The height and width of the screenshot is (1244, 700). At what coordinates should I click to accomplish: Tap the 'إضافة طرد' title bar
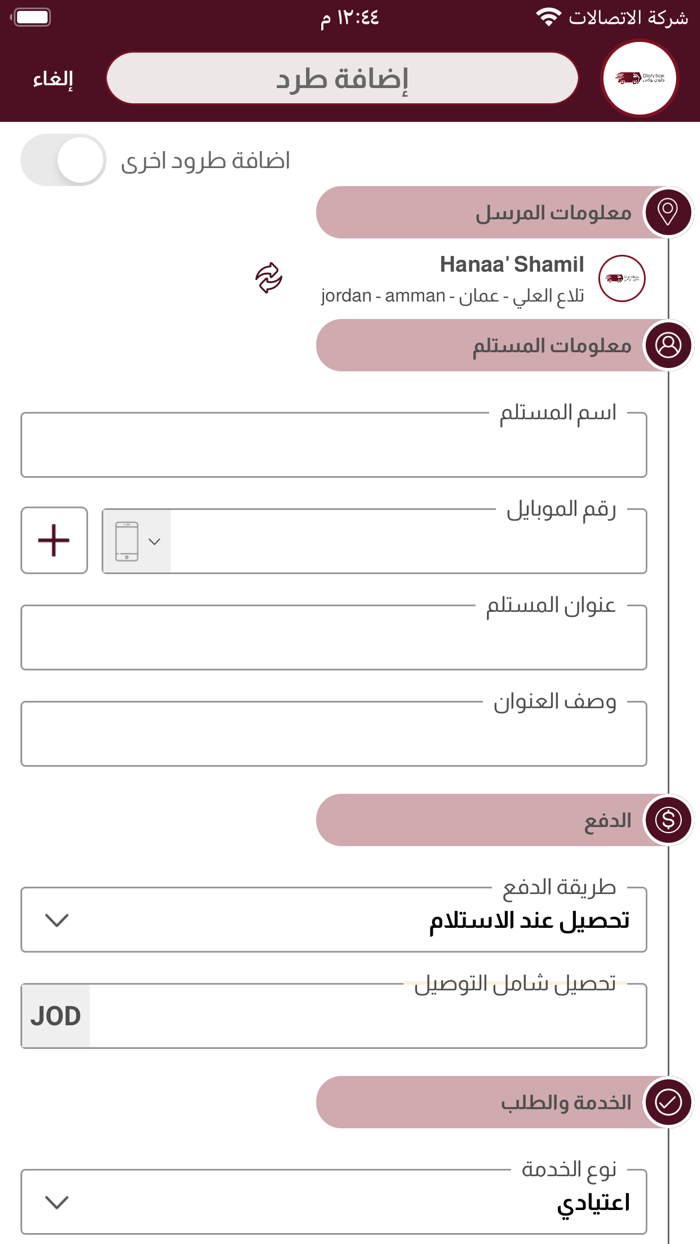(342, 78)
